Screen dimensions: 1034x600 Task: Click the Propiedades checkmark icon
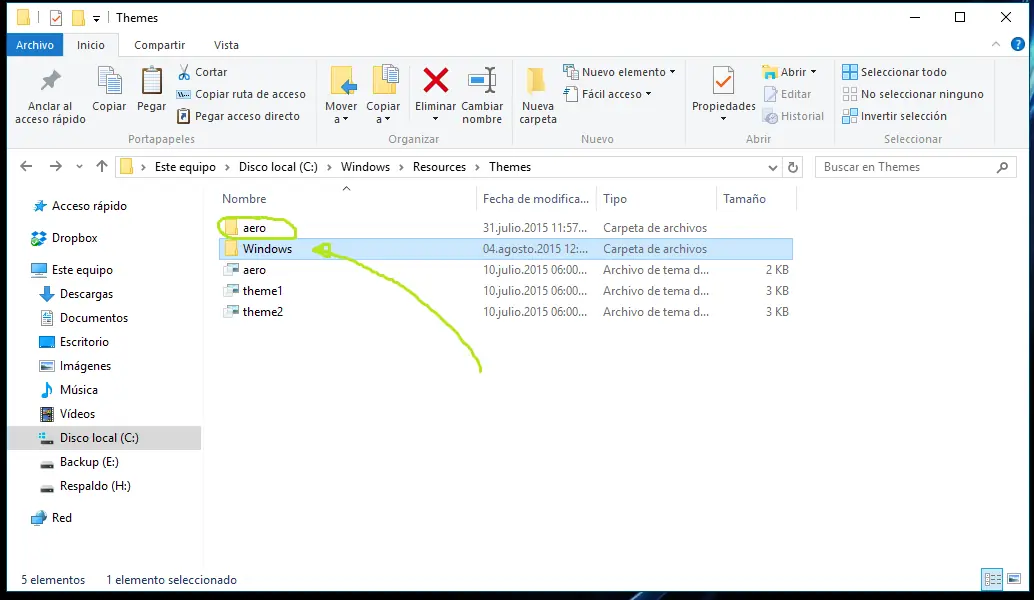pos(723,81)
